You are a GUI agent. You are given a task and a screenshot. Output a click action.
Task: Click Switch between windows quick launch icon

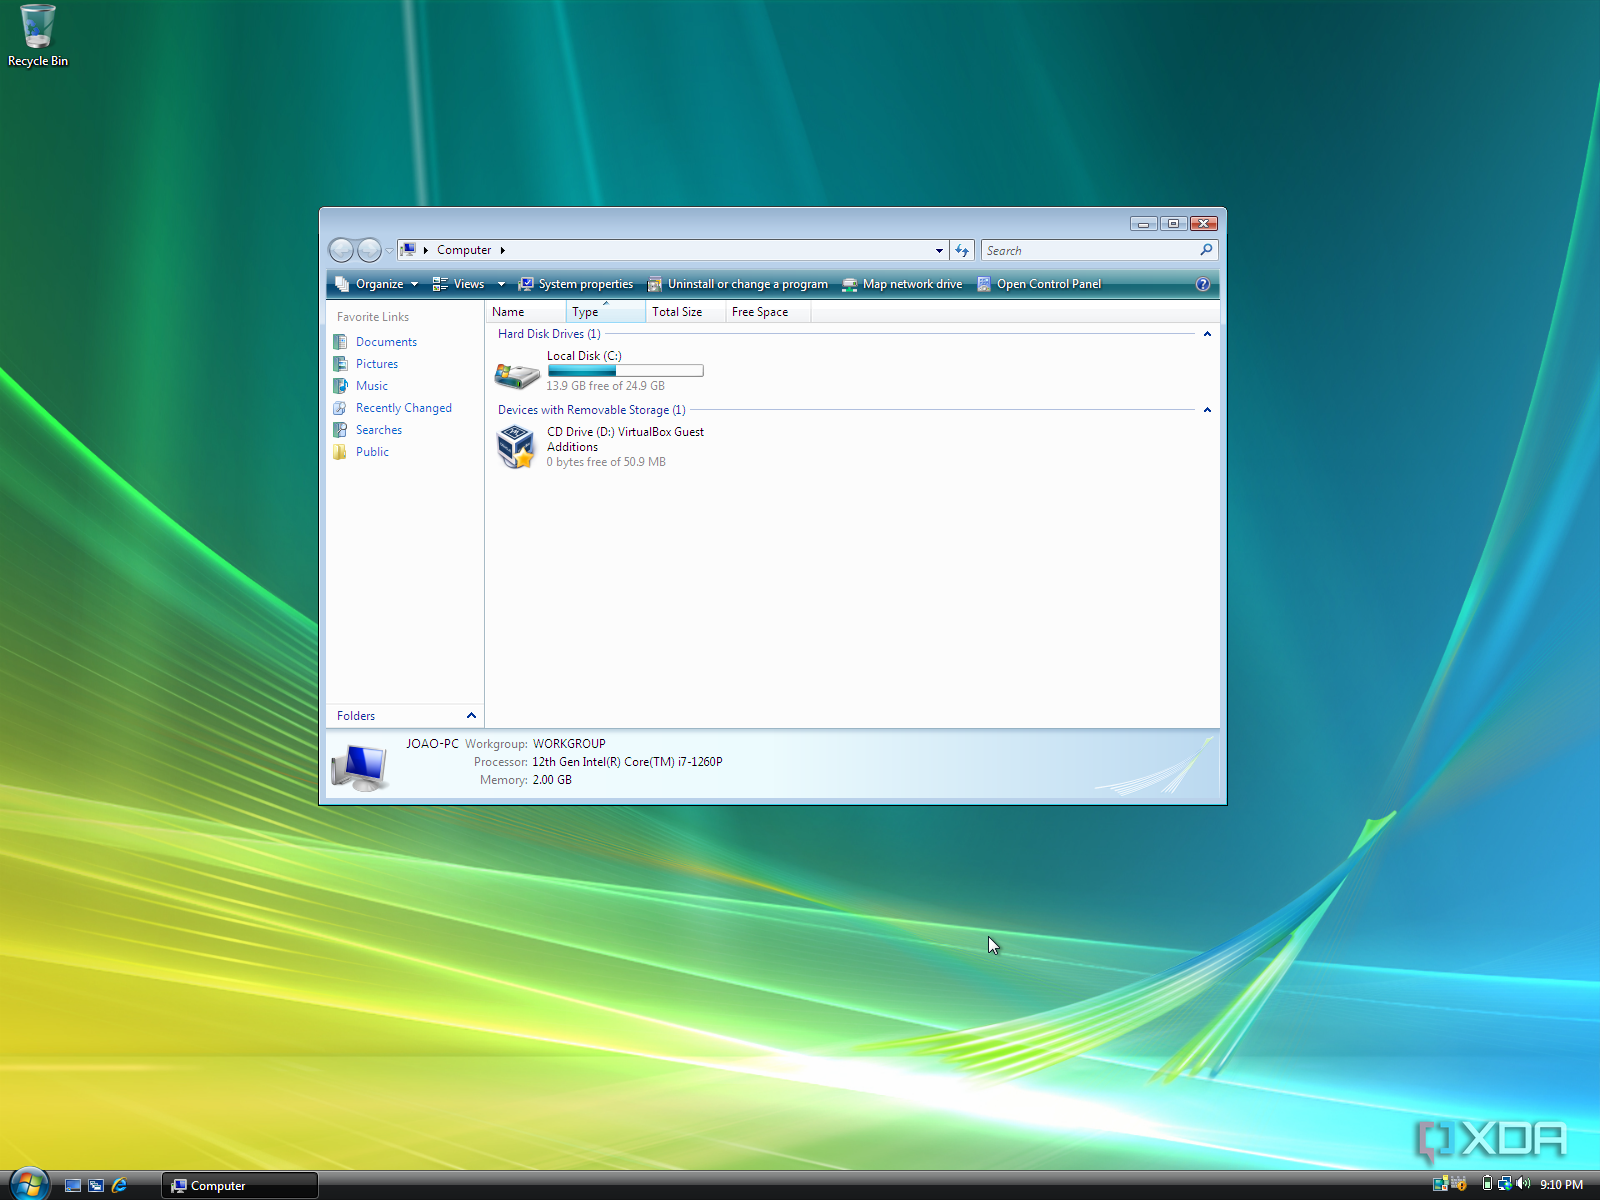click(96, 1185)
